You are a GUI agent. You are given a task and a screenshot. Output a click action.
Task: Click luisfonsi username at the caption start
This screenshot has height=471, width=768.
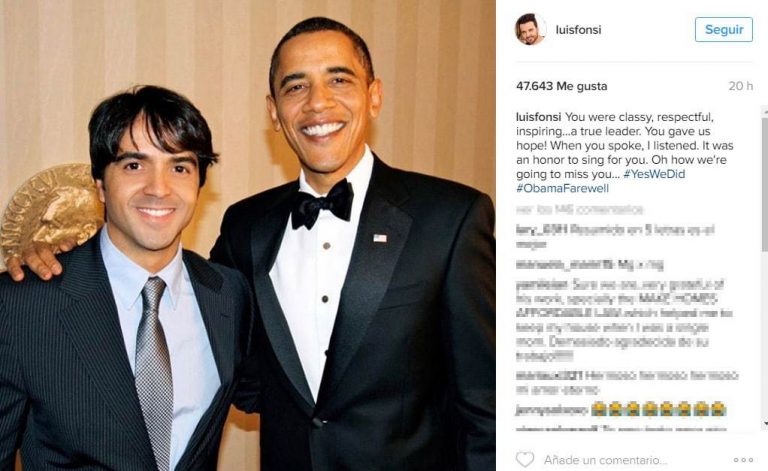click(538, 117)
